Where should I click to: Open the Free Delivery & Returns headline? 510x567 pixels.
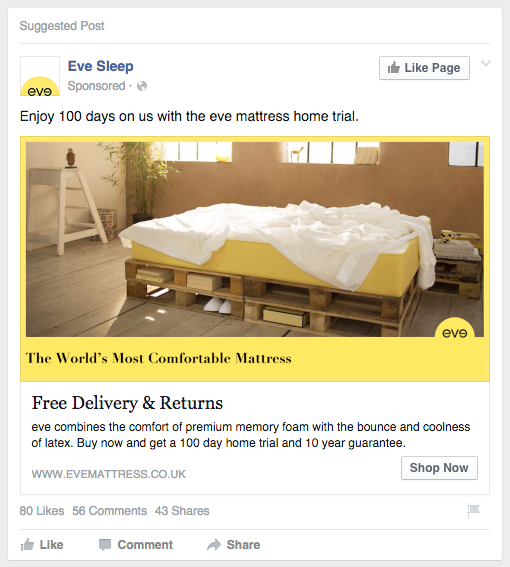tap(127, 403)
